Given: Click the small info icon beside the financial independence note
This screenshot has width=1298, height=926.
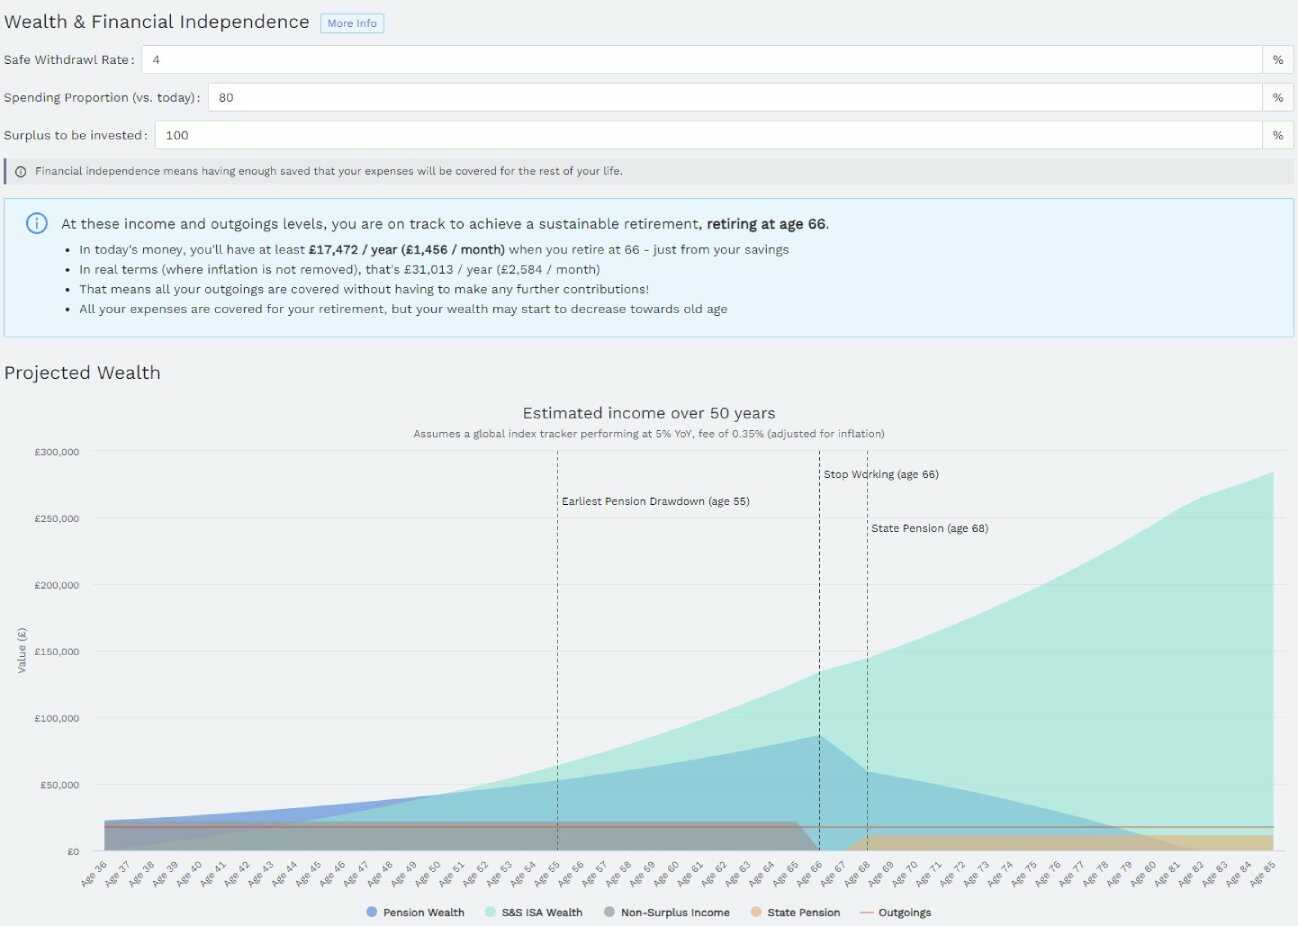Looking at the screenshot, I should click(x=21, y=171).
